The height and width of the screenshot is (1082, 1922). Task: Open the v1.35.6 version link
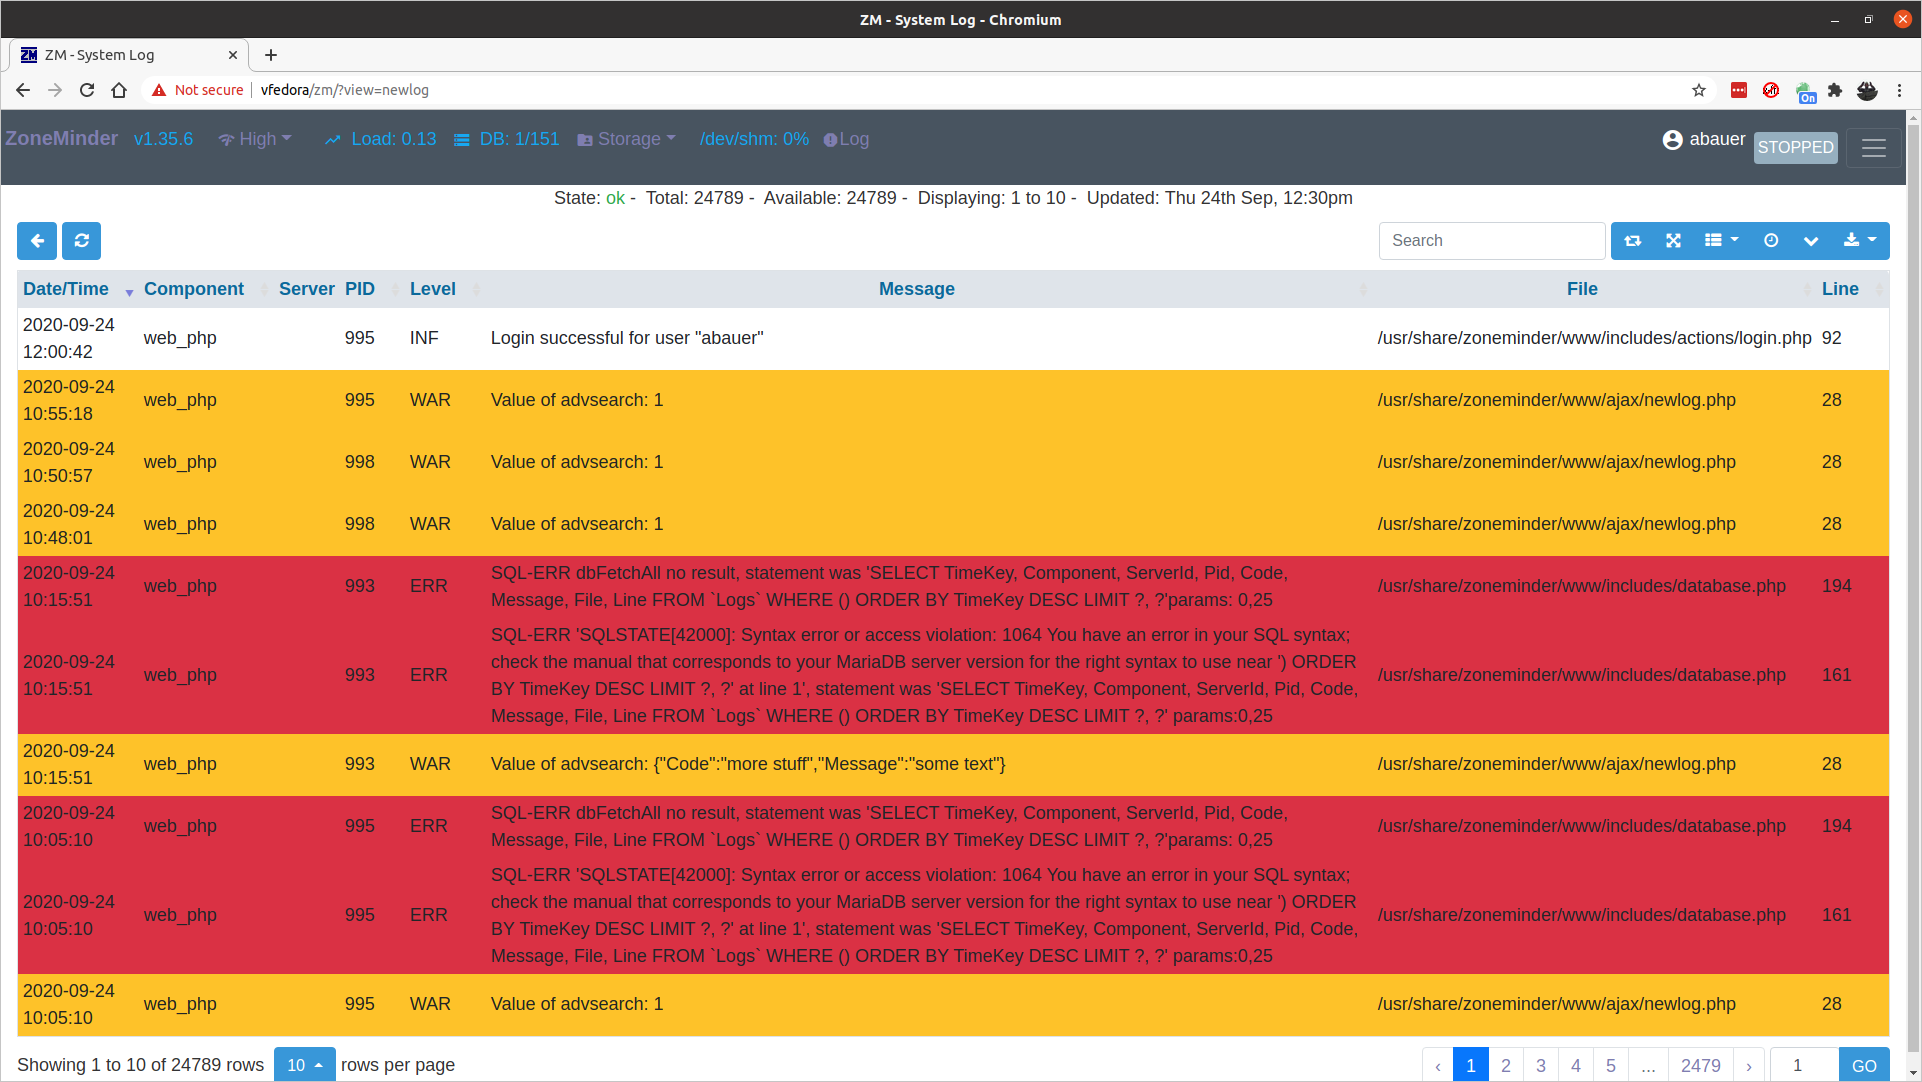[164, 140]
